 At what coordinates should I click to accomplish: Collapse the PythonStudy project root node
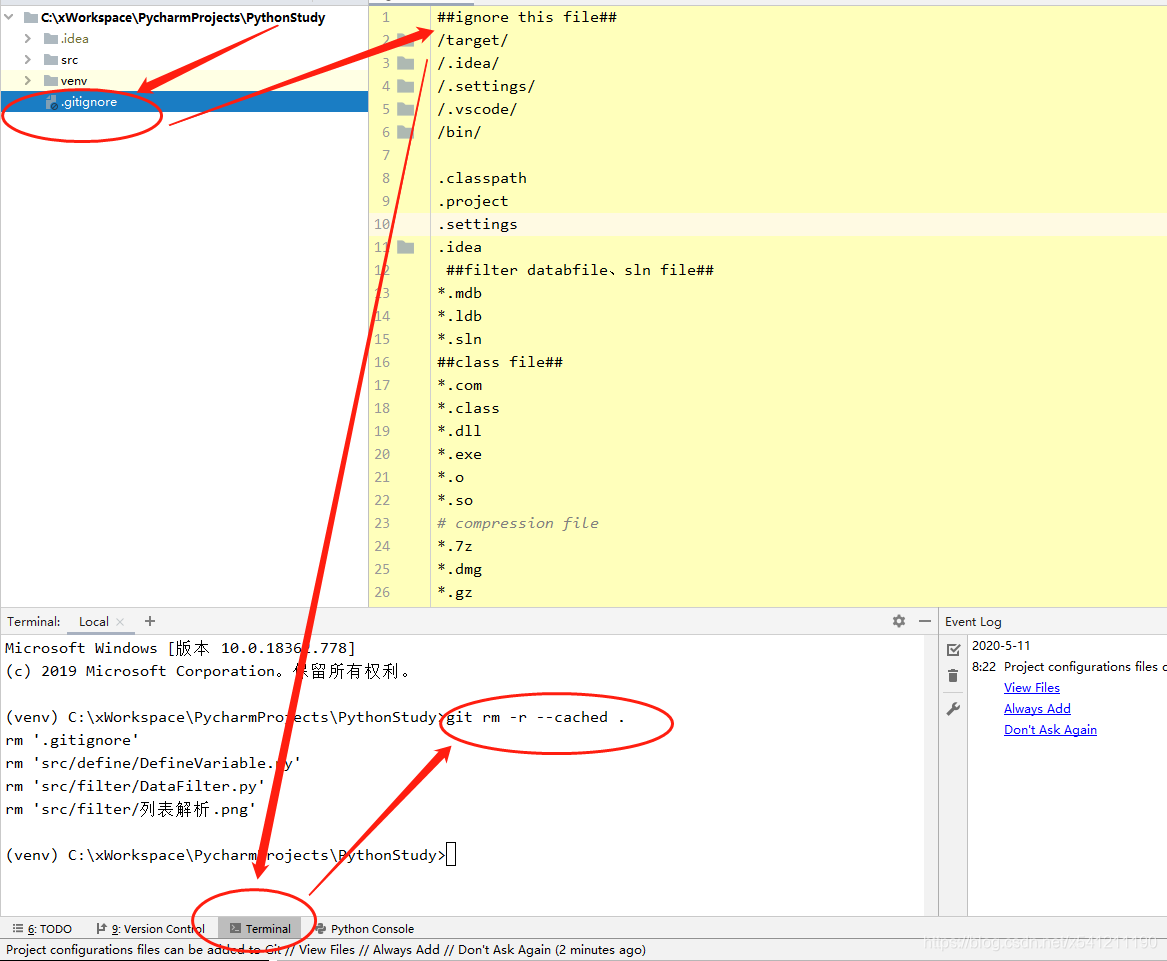[9, 16]
